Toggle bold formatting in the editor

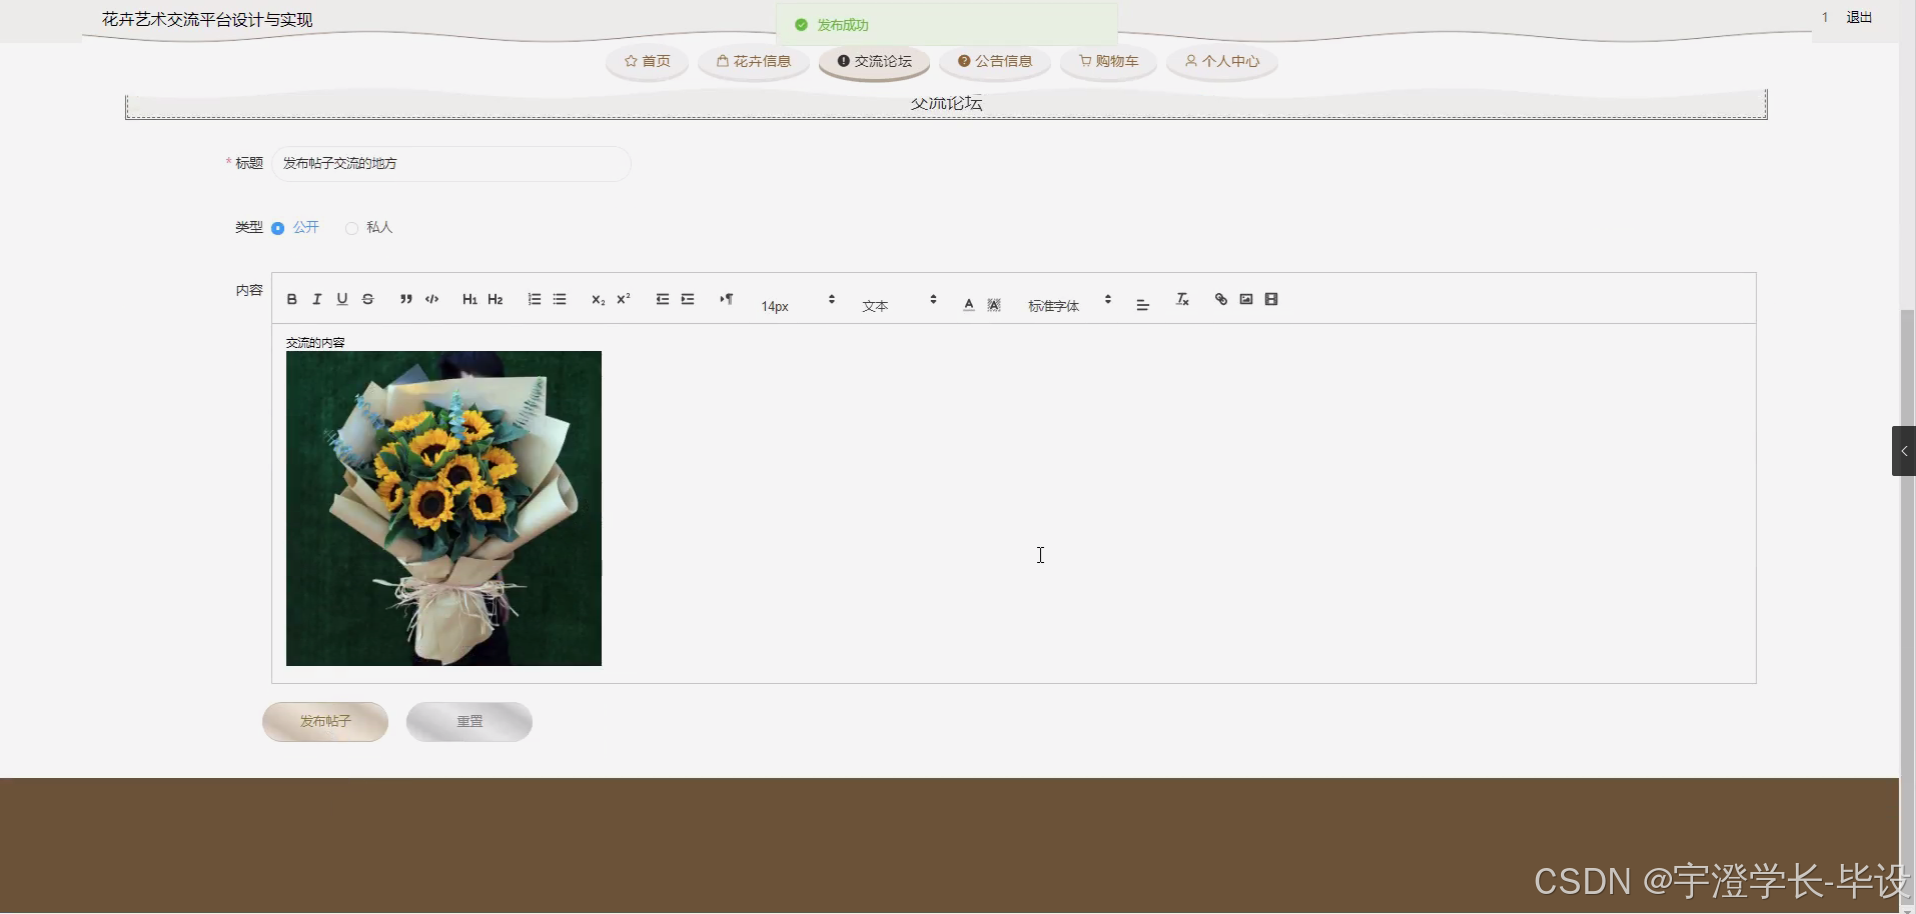[x=291, y=299]
